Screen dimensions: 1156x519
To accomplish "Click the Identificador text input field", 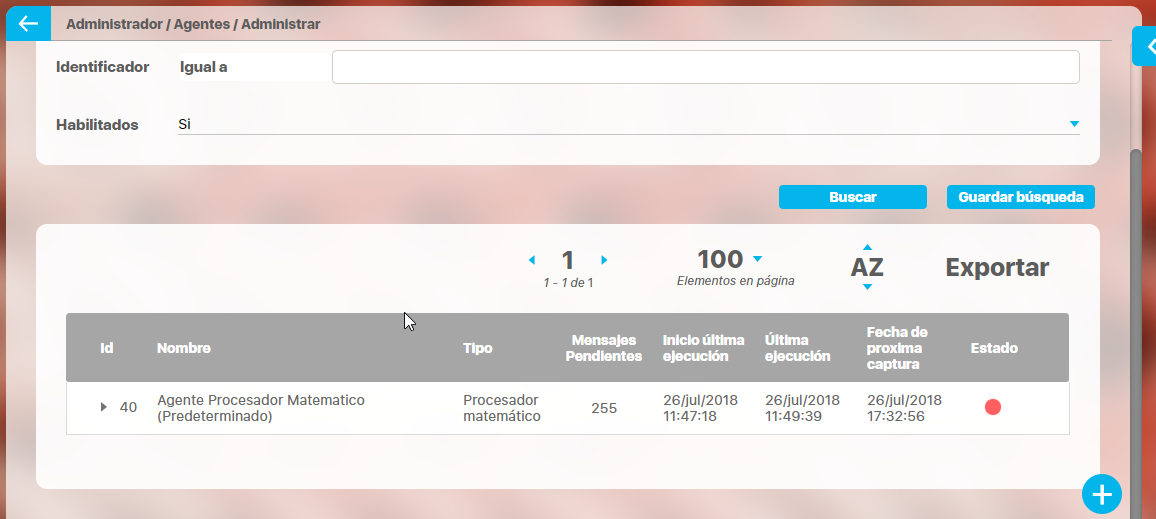I will click(x=705, y=67).
